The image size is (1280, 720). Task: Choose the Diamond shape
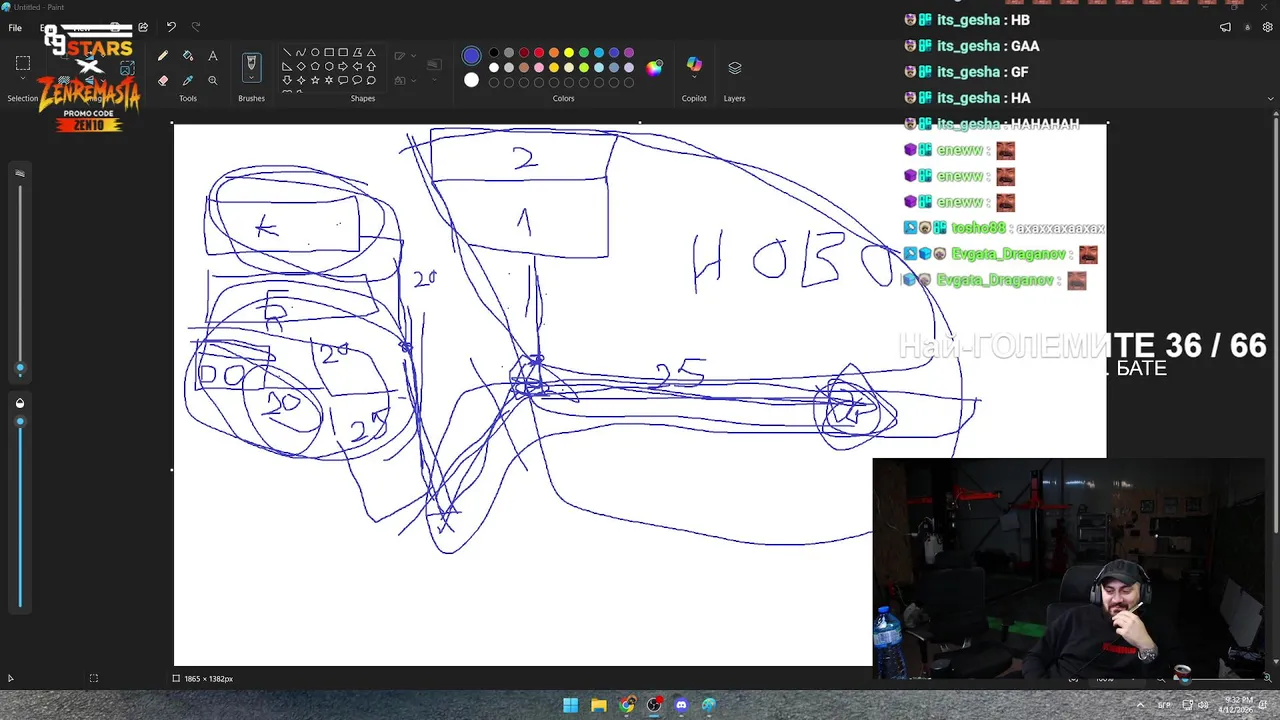click(x=301, y=66)
